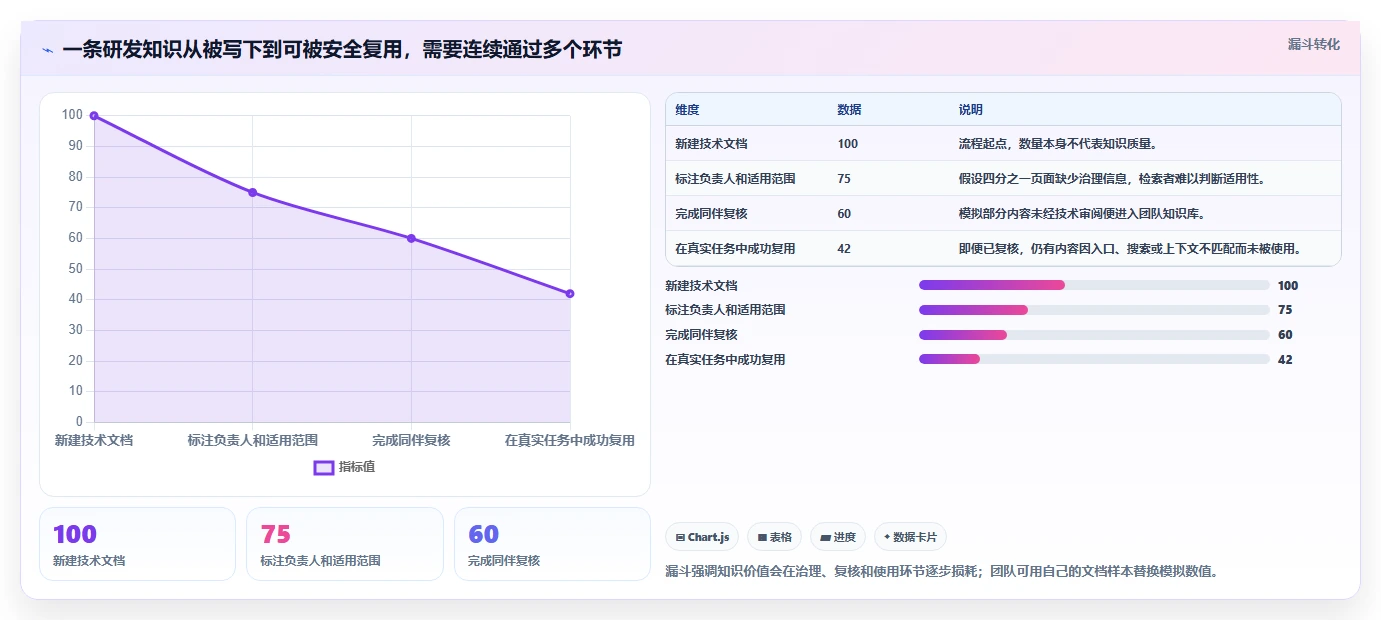Click the 表格 chip

click(775, 537)
